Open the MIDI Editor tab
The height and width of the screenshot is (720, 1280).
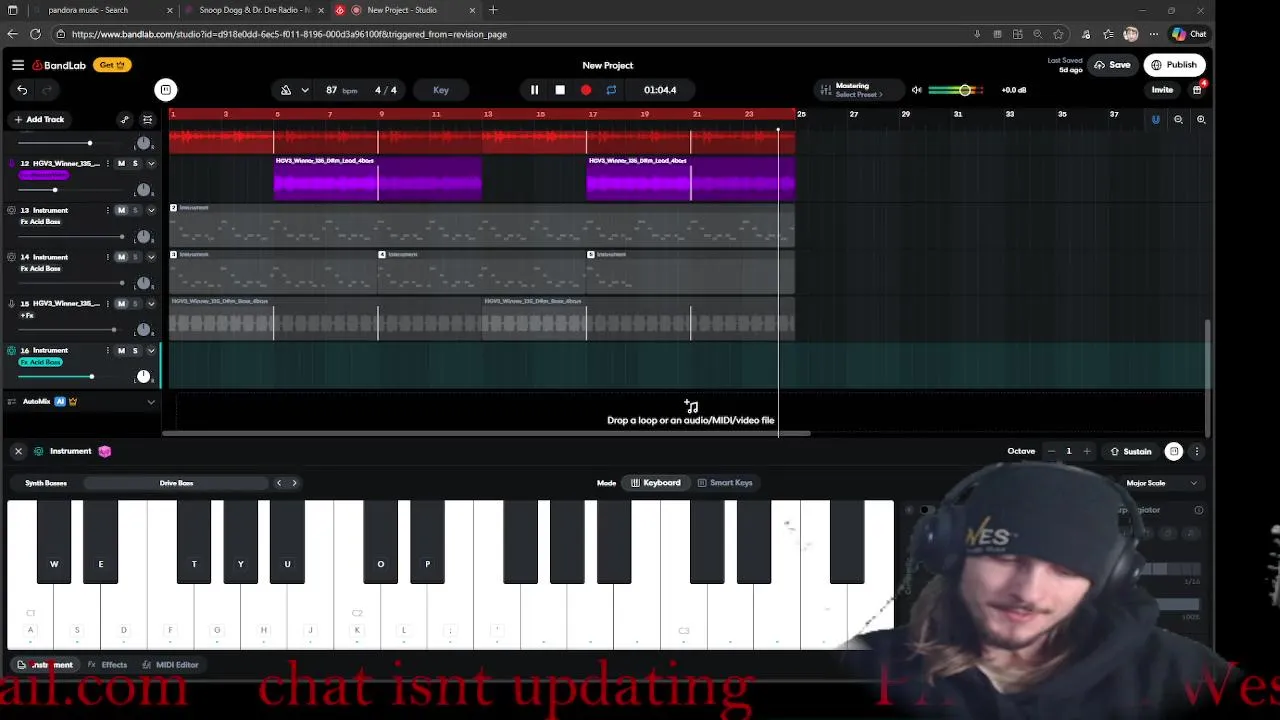point(170,665)
